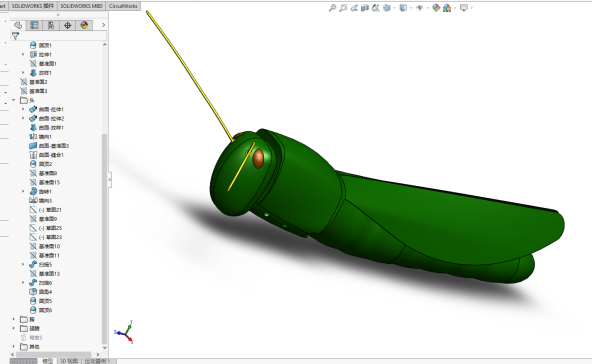Expand the 胸 folder
This screenshot has height=364, width=592.
(14, 319)
